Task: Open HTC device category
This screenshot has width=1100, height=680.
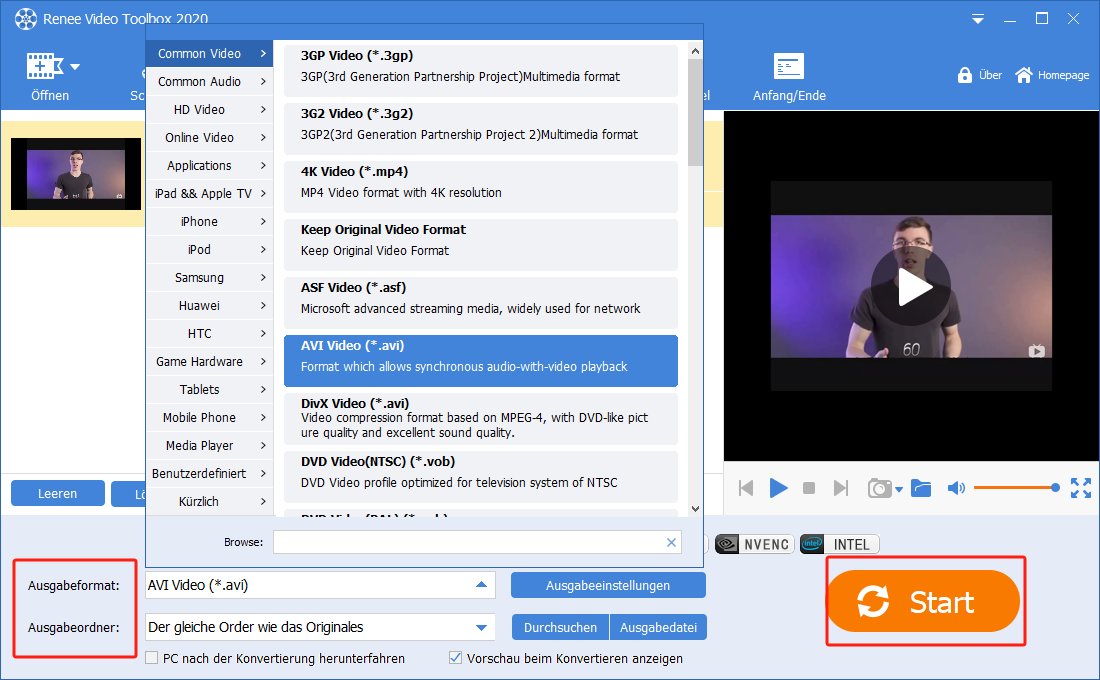Action: tap(209, 334)
